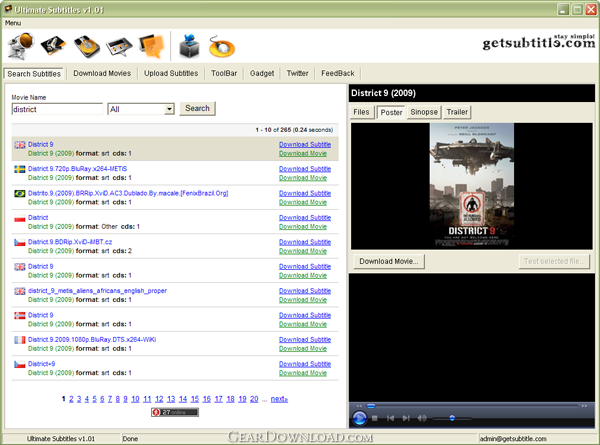The width and height of the screenshot is (600, 445).
Task: Go to results page 10
Action: tap(135, 399)
